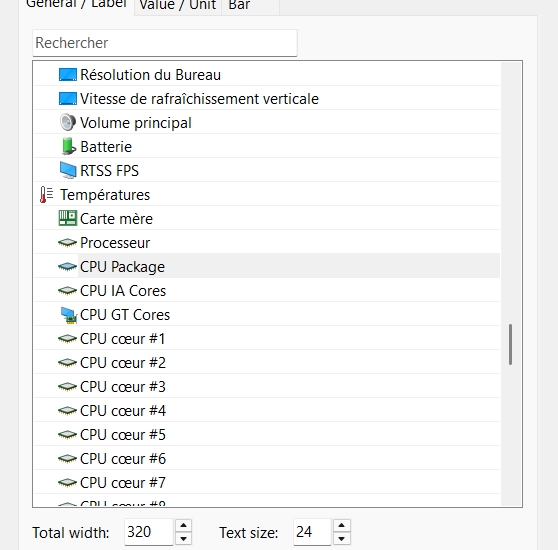This screenshot has height=550, width=558.
Task: Click the speaker icon for Volume principal
Action: point(68,122)
